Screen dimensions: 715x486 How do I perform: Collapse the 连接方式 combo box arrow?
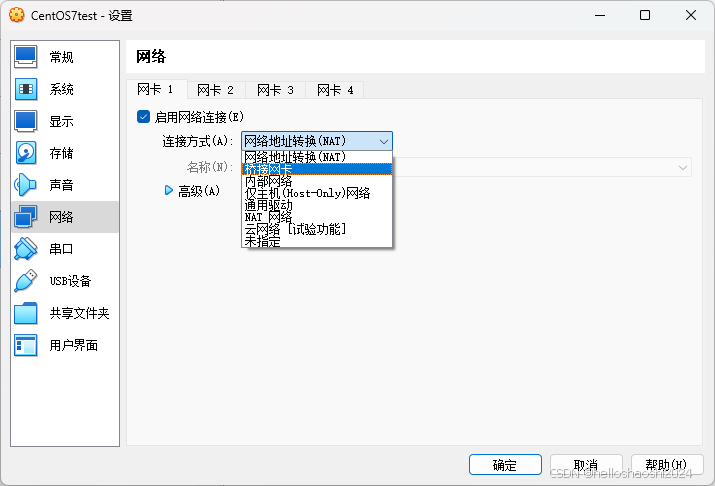pyautogui.click(x=384, y=141)
